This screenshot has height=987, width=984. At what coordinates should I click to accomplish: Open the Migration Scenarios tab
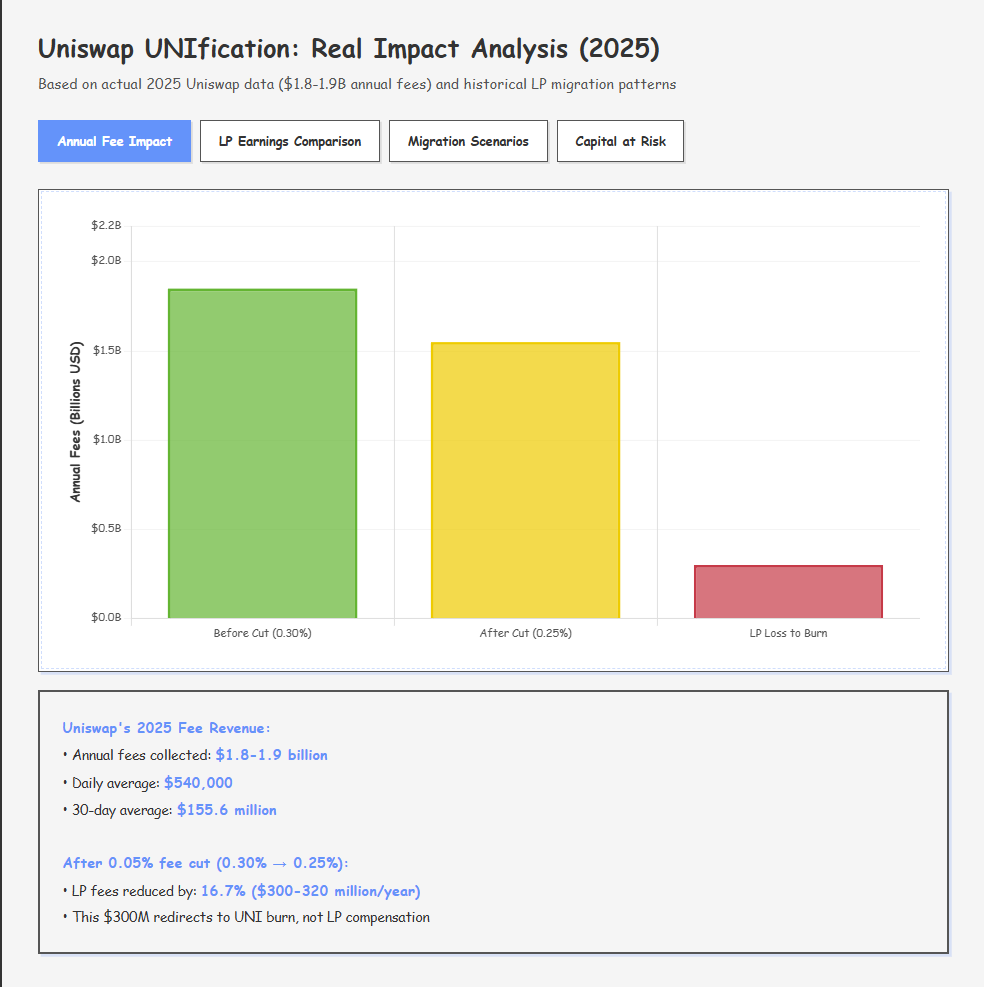[468, 141]
